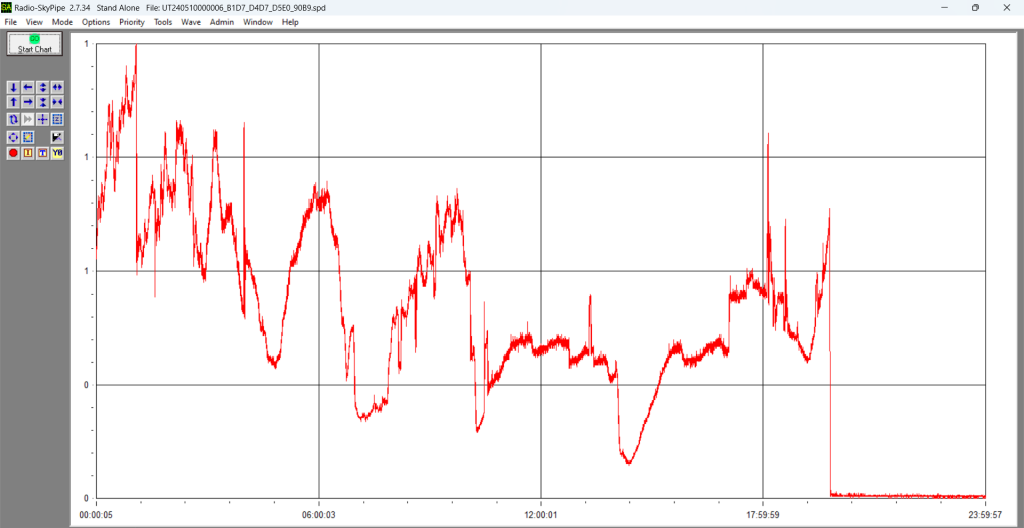This screenshot has height=528, width=1024.
Task: Click the blue up-arrow pan icon
Action: point(14,102)
